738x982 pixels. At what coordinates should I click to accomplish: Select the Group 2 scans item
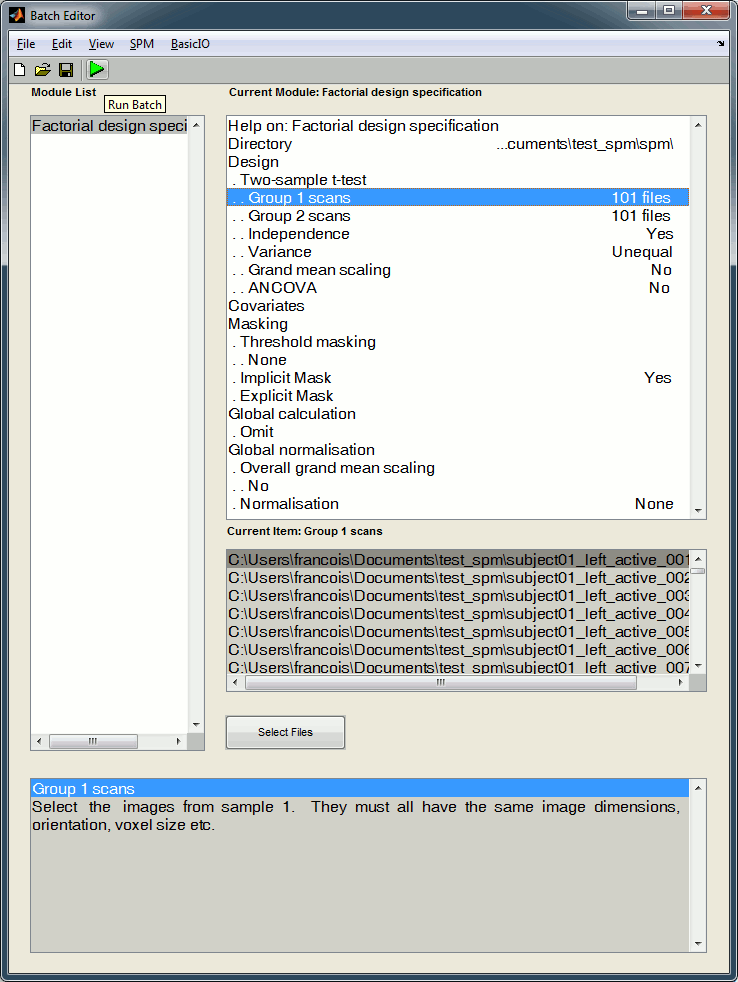pos(299,216)
